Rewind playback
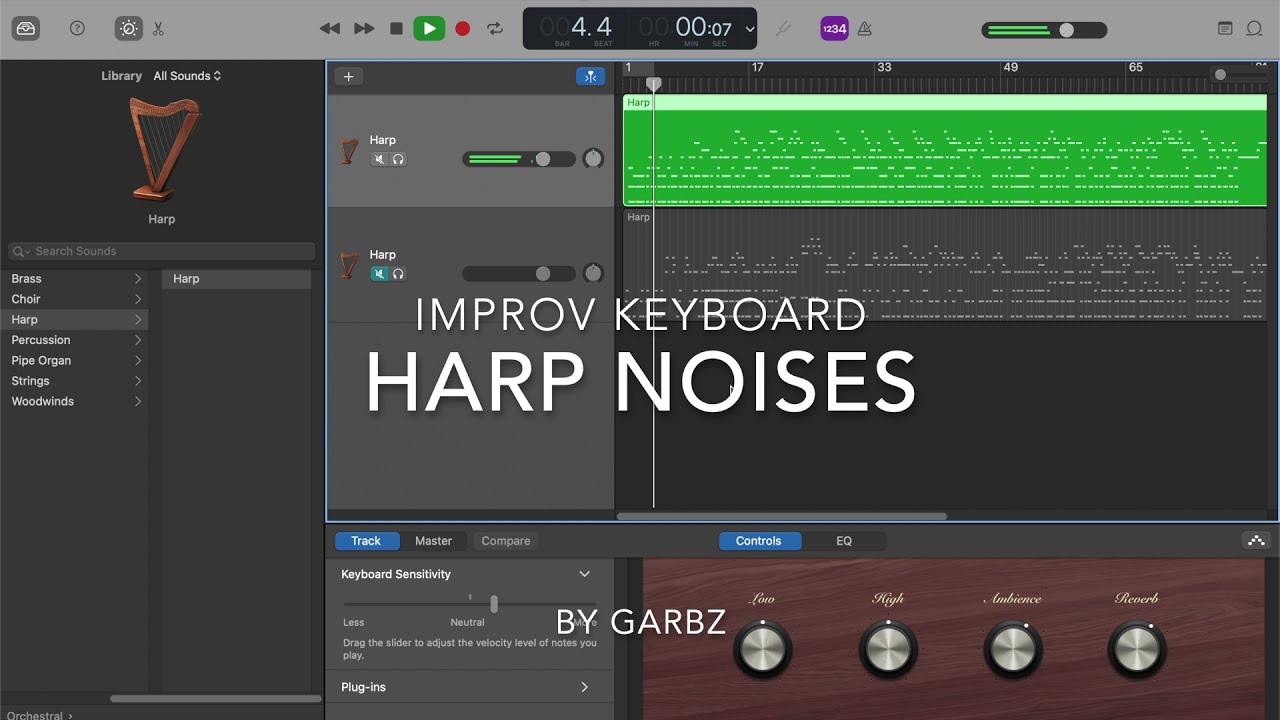 coord(330,29)
